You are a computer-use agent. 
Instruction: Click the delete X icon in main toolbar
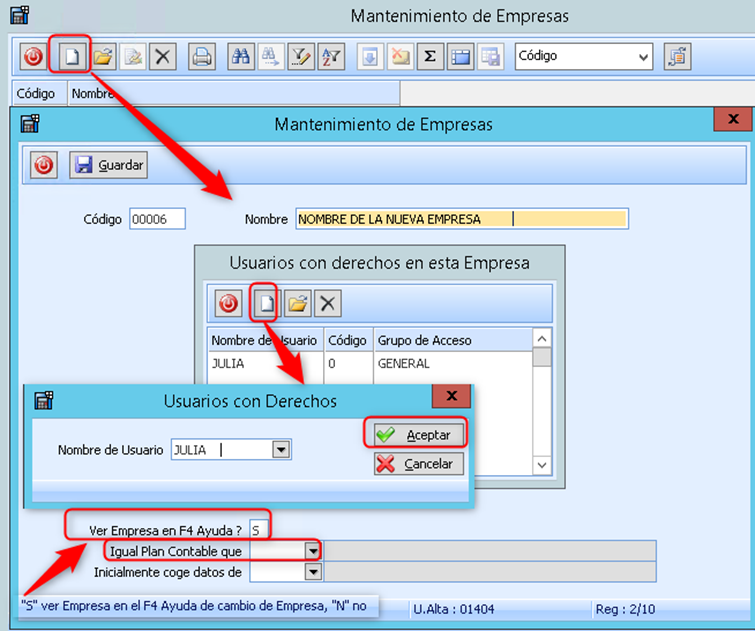[163, 57]
